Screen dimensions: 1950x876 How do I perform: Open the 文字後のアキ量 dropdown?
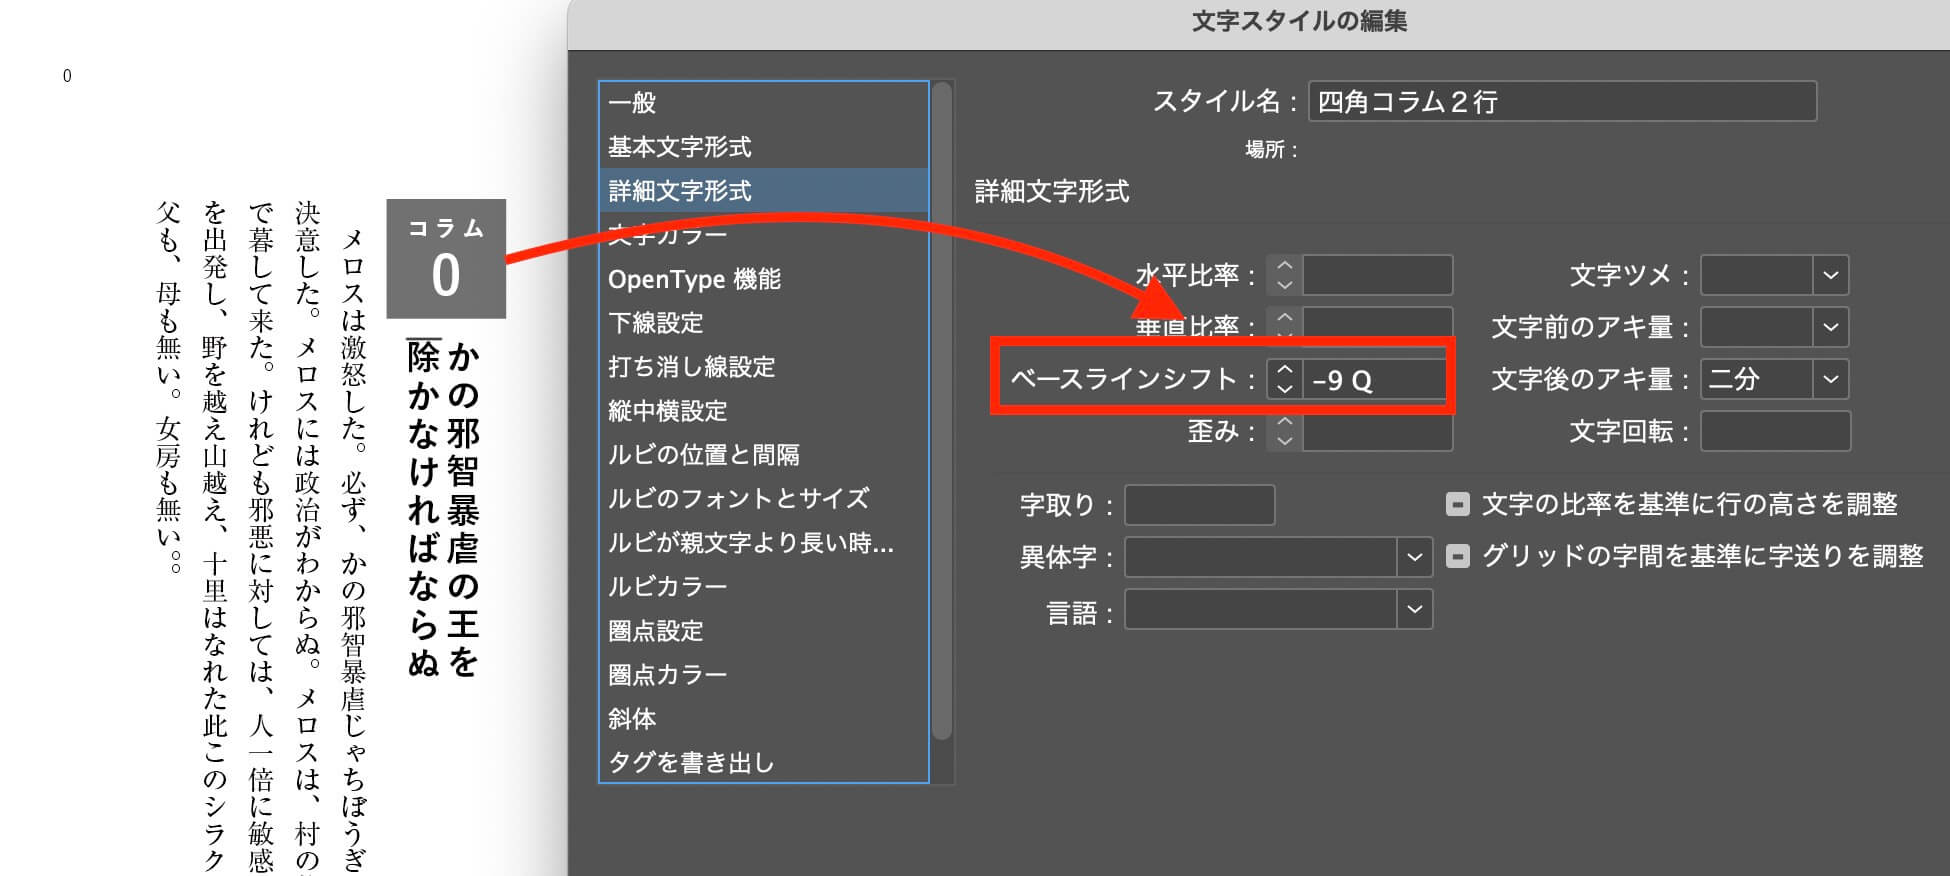1830,379
